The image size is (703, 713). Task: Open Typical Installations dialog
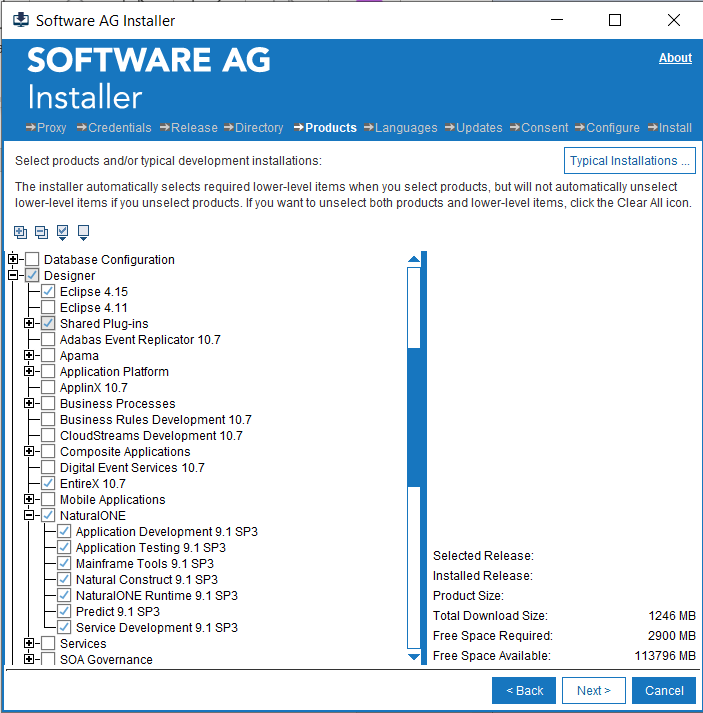click(x=630, y=161)
